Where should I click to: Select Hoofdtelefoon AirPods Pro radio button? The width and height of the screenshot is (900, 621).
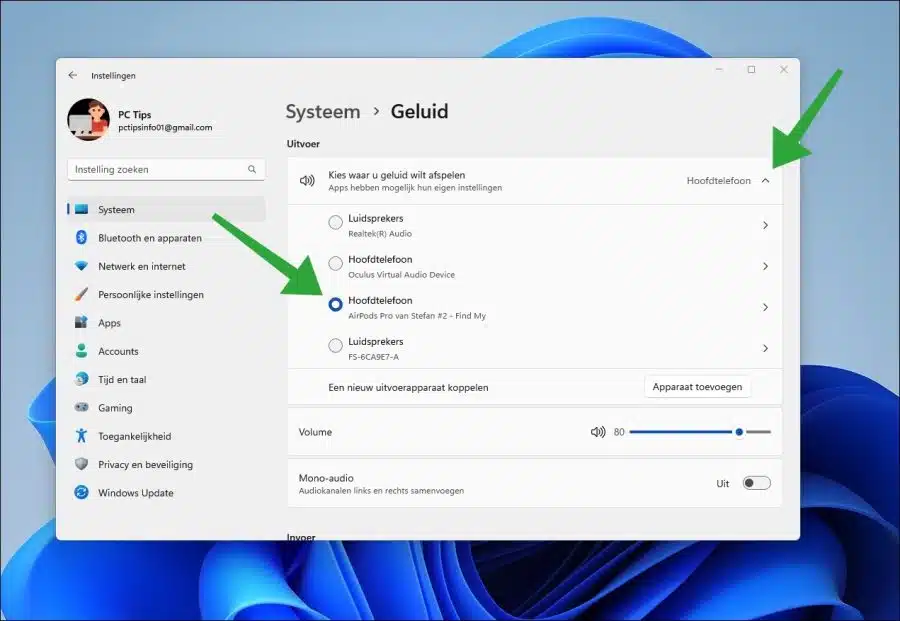[335, 304]
